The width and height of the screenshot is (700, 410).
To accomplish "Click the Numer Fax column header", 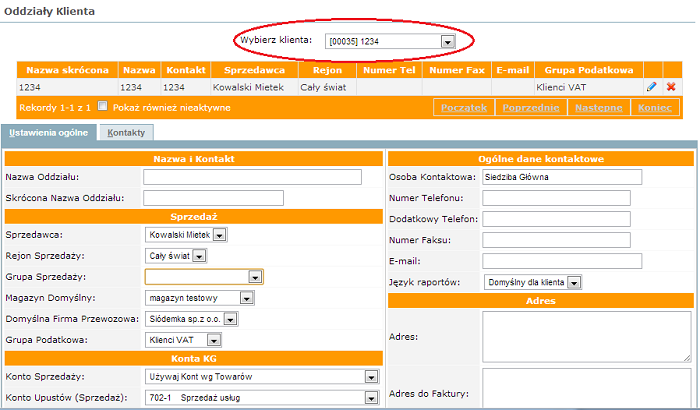I will (457, 70).
